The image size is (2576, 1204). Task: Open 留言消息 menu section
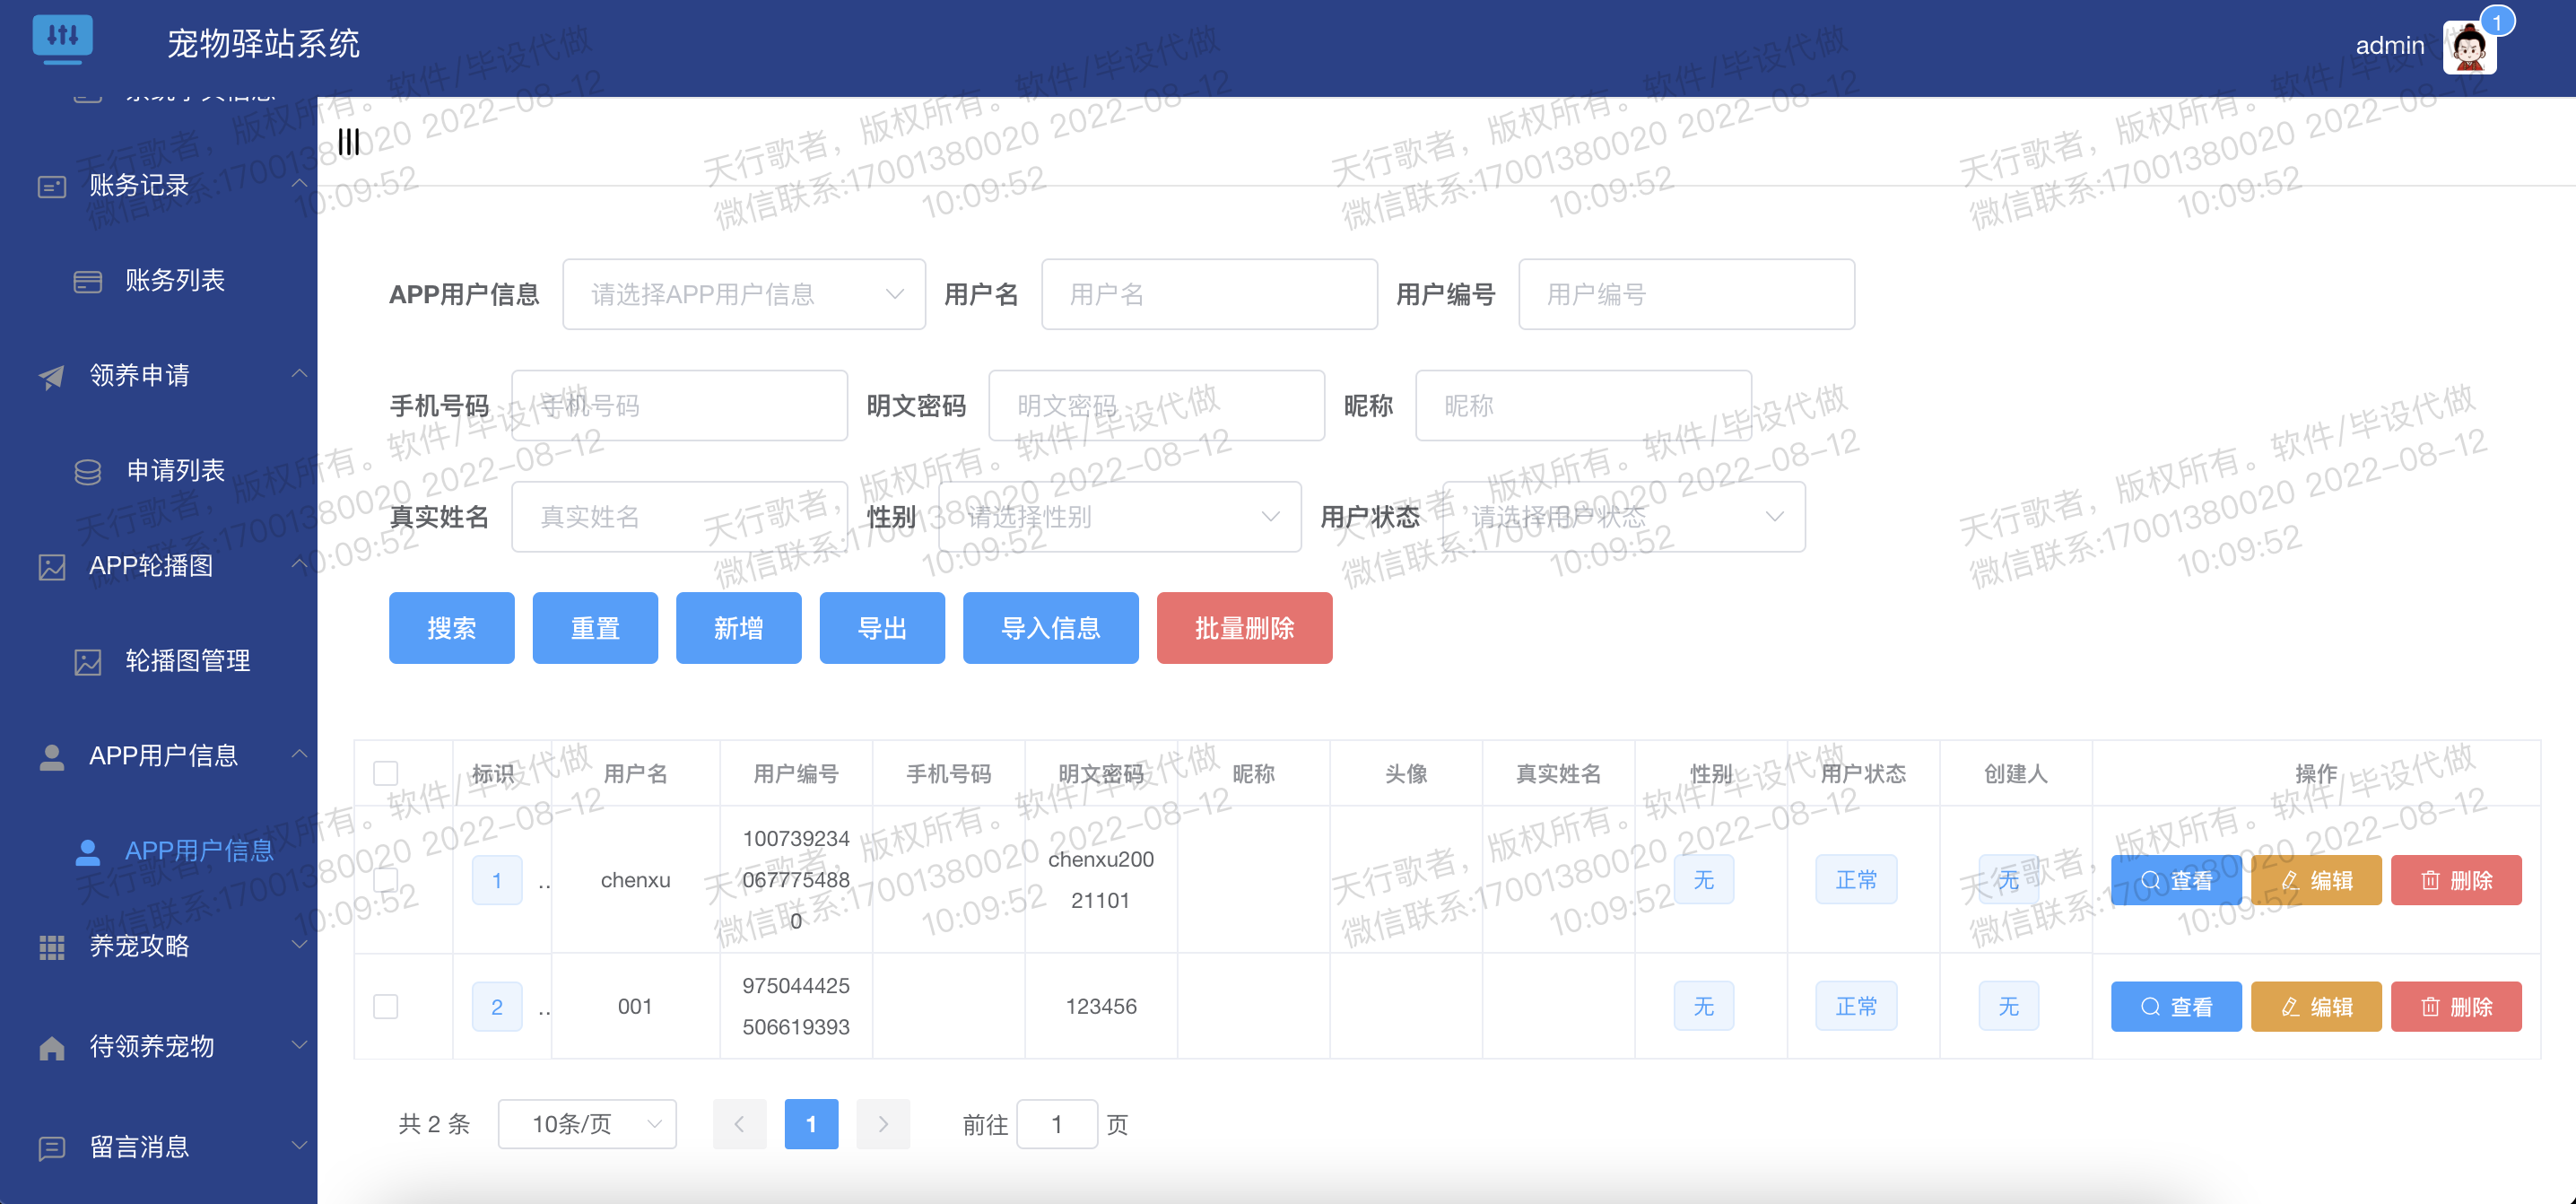point(140,1147)
